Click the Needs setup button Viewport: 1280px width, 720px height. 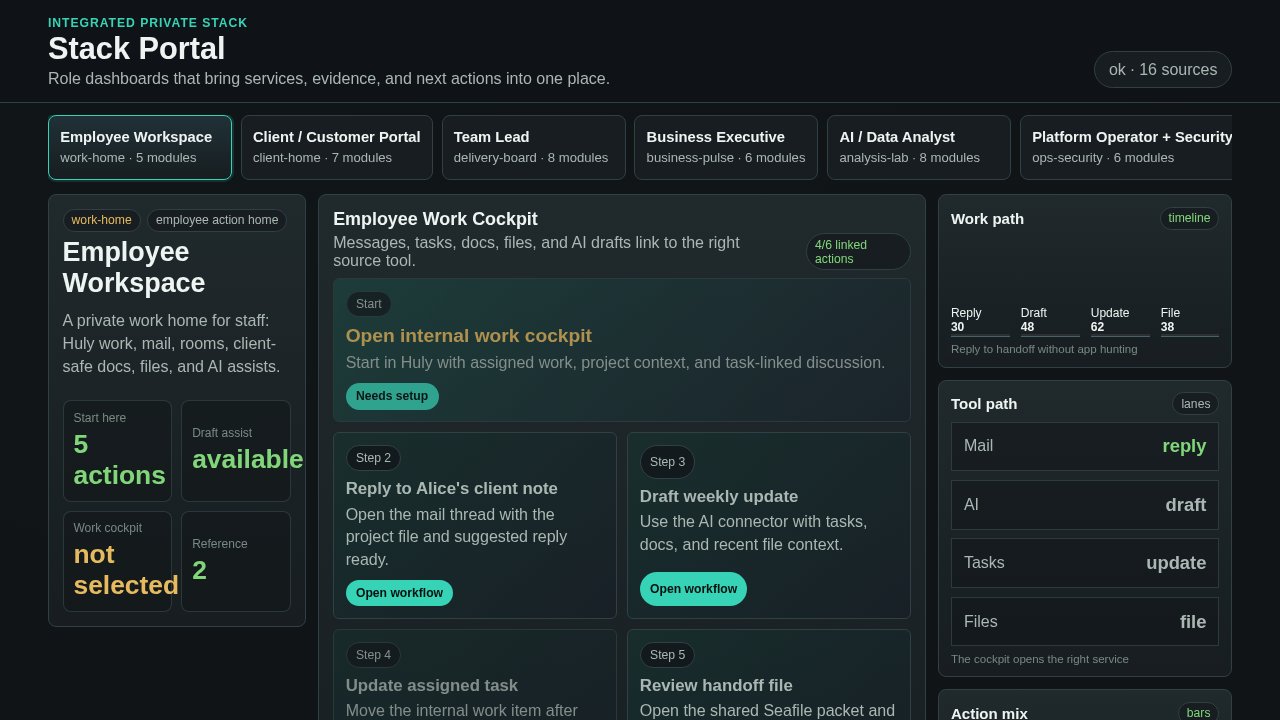(392, 396)
